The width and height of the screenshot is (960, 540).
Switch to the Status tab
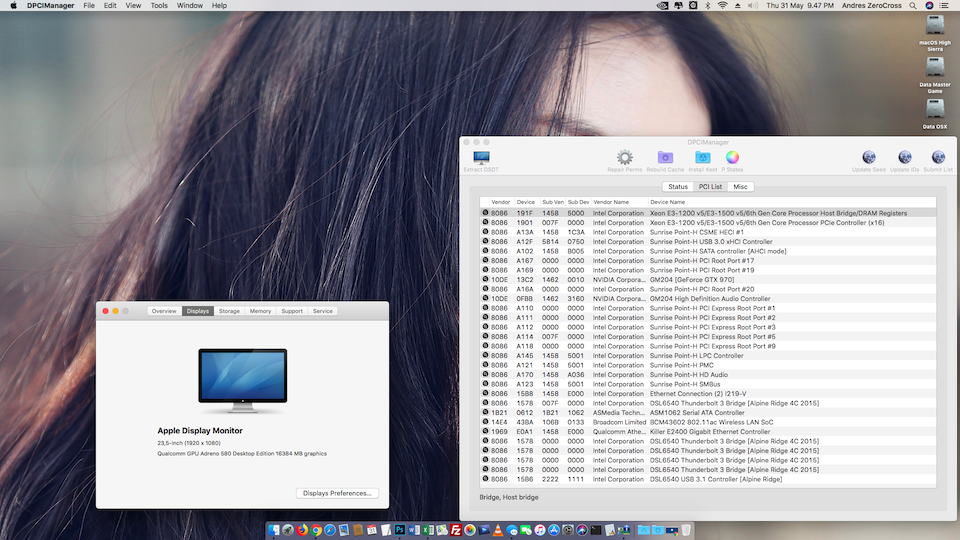678,187
